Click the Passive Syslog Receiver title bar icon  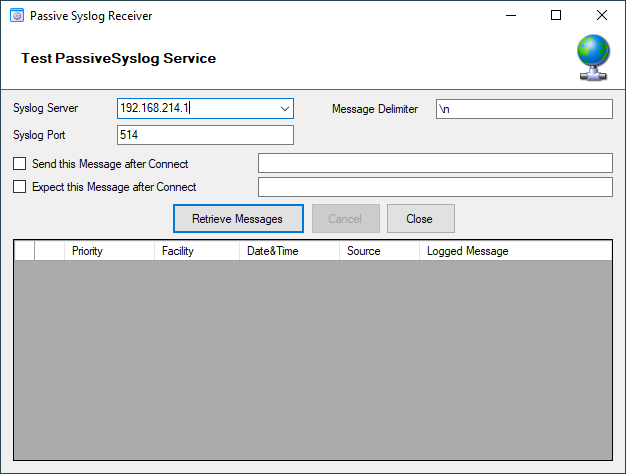click(x=16, y=16)
